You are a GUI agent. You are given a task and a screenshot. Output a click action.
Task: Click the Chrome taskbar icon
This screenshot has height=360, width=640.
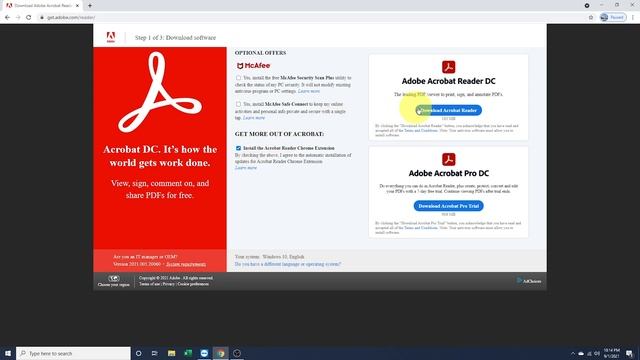pos(220,353)
